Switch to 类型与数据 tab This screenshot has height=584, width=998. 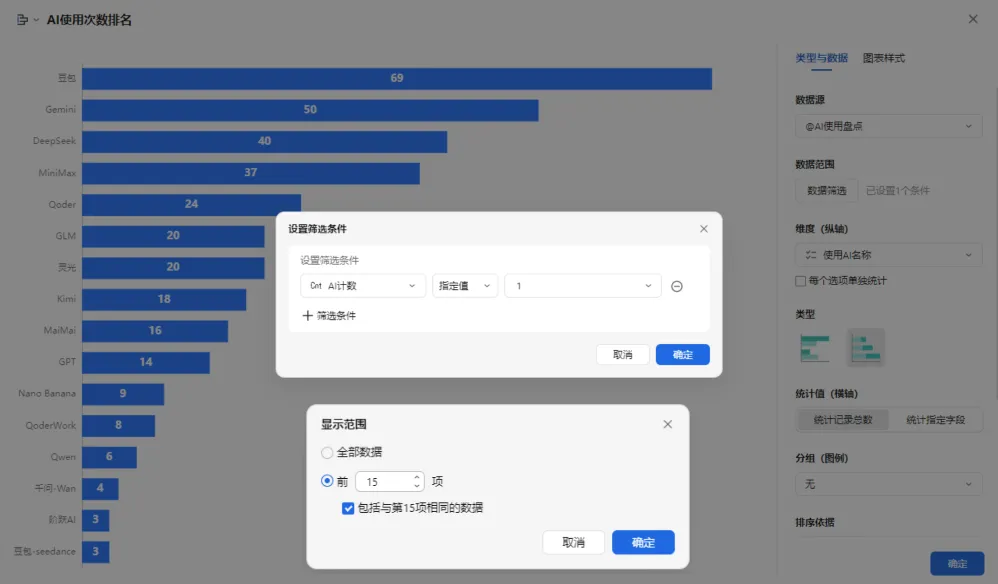coord(821,58)
